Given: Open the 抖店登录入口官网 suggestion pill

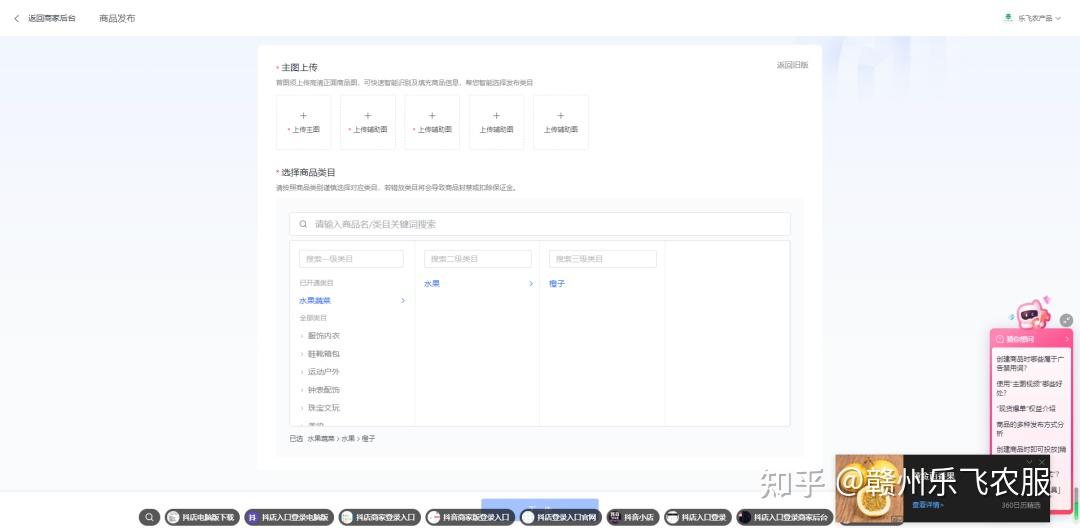Looking at the screenshot, I should 561,517.
